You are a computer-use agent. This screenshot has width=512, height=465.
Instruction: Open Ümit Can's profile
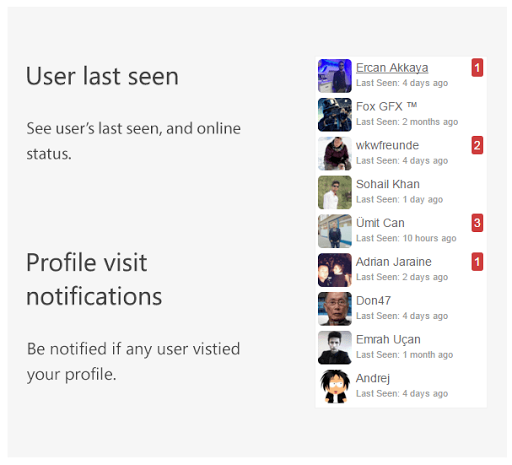point(380,223)
